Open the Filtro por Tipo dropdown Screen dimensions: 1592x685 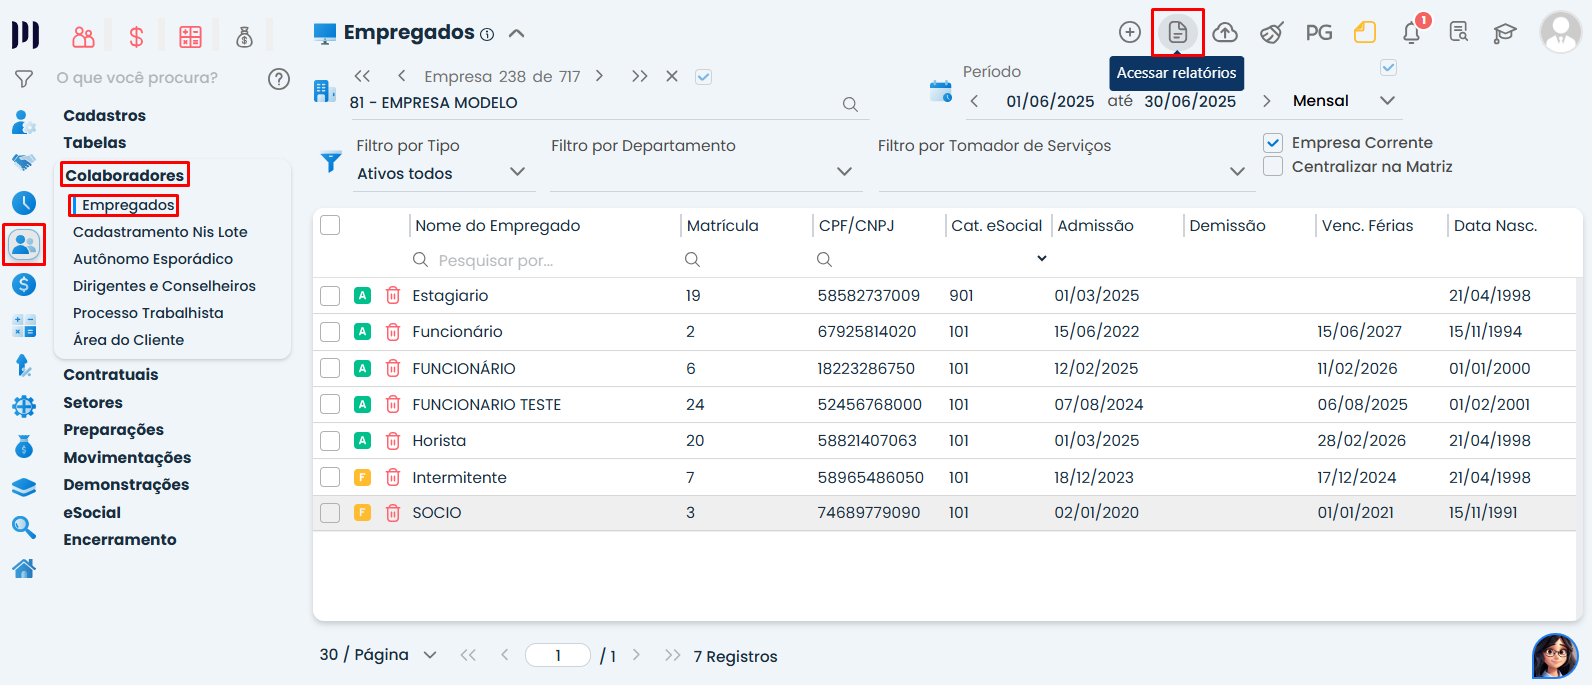click(440, 173)
